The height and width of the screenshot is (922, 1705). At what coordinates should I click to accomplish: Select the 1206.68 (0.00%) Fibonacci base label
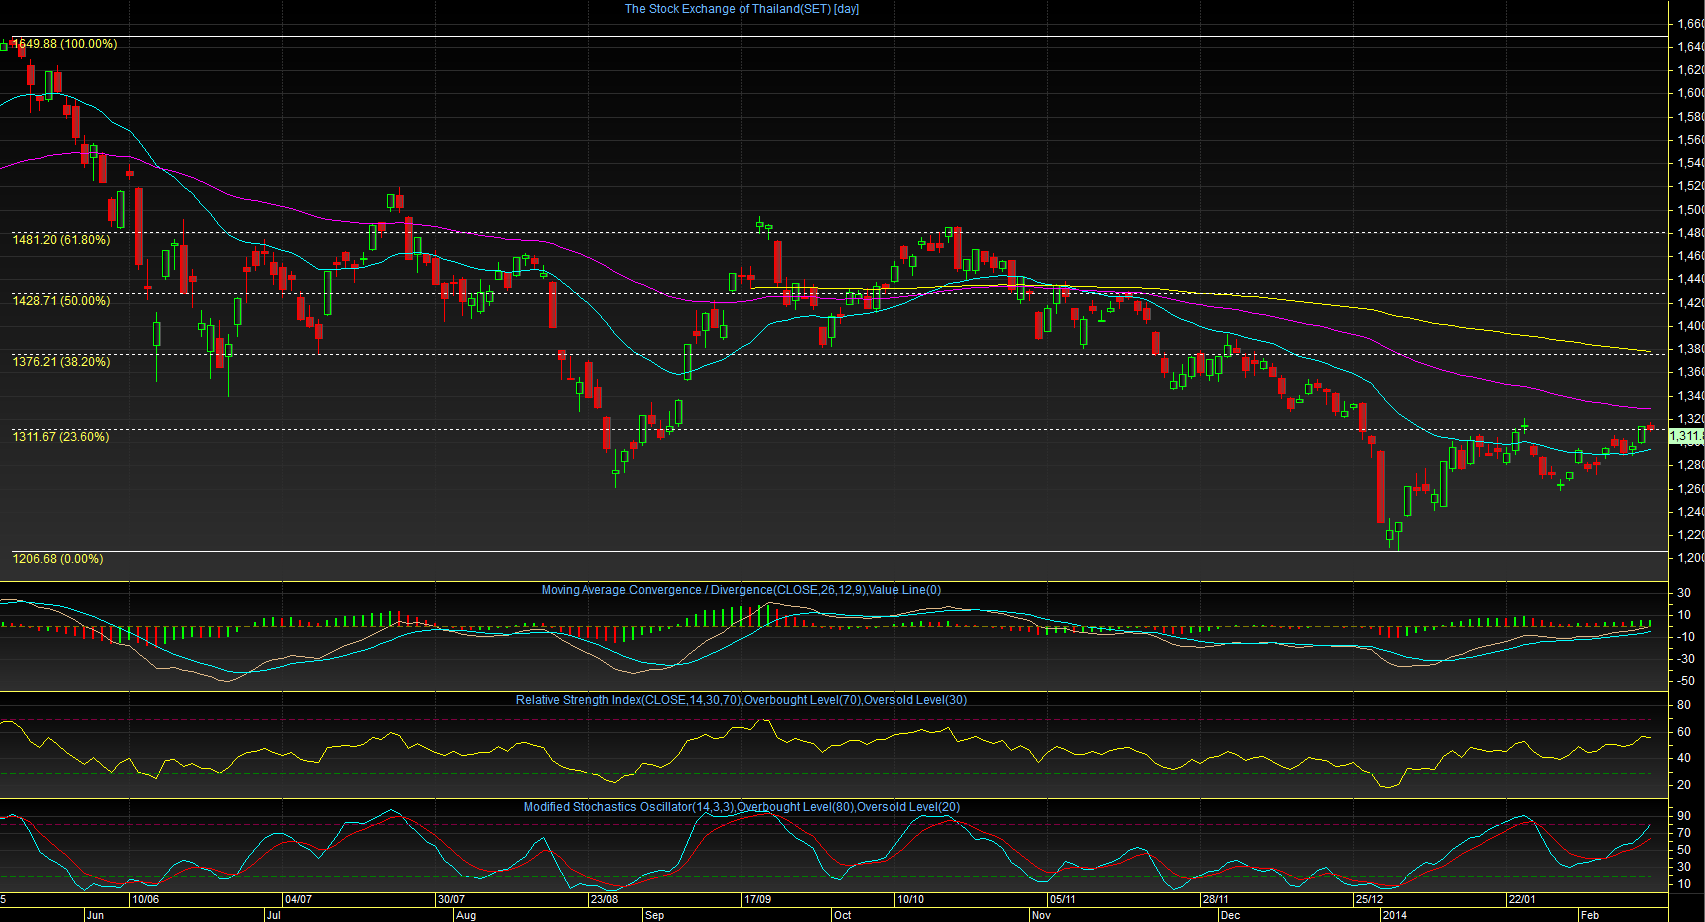(x=57, y=559)
